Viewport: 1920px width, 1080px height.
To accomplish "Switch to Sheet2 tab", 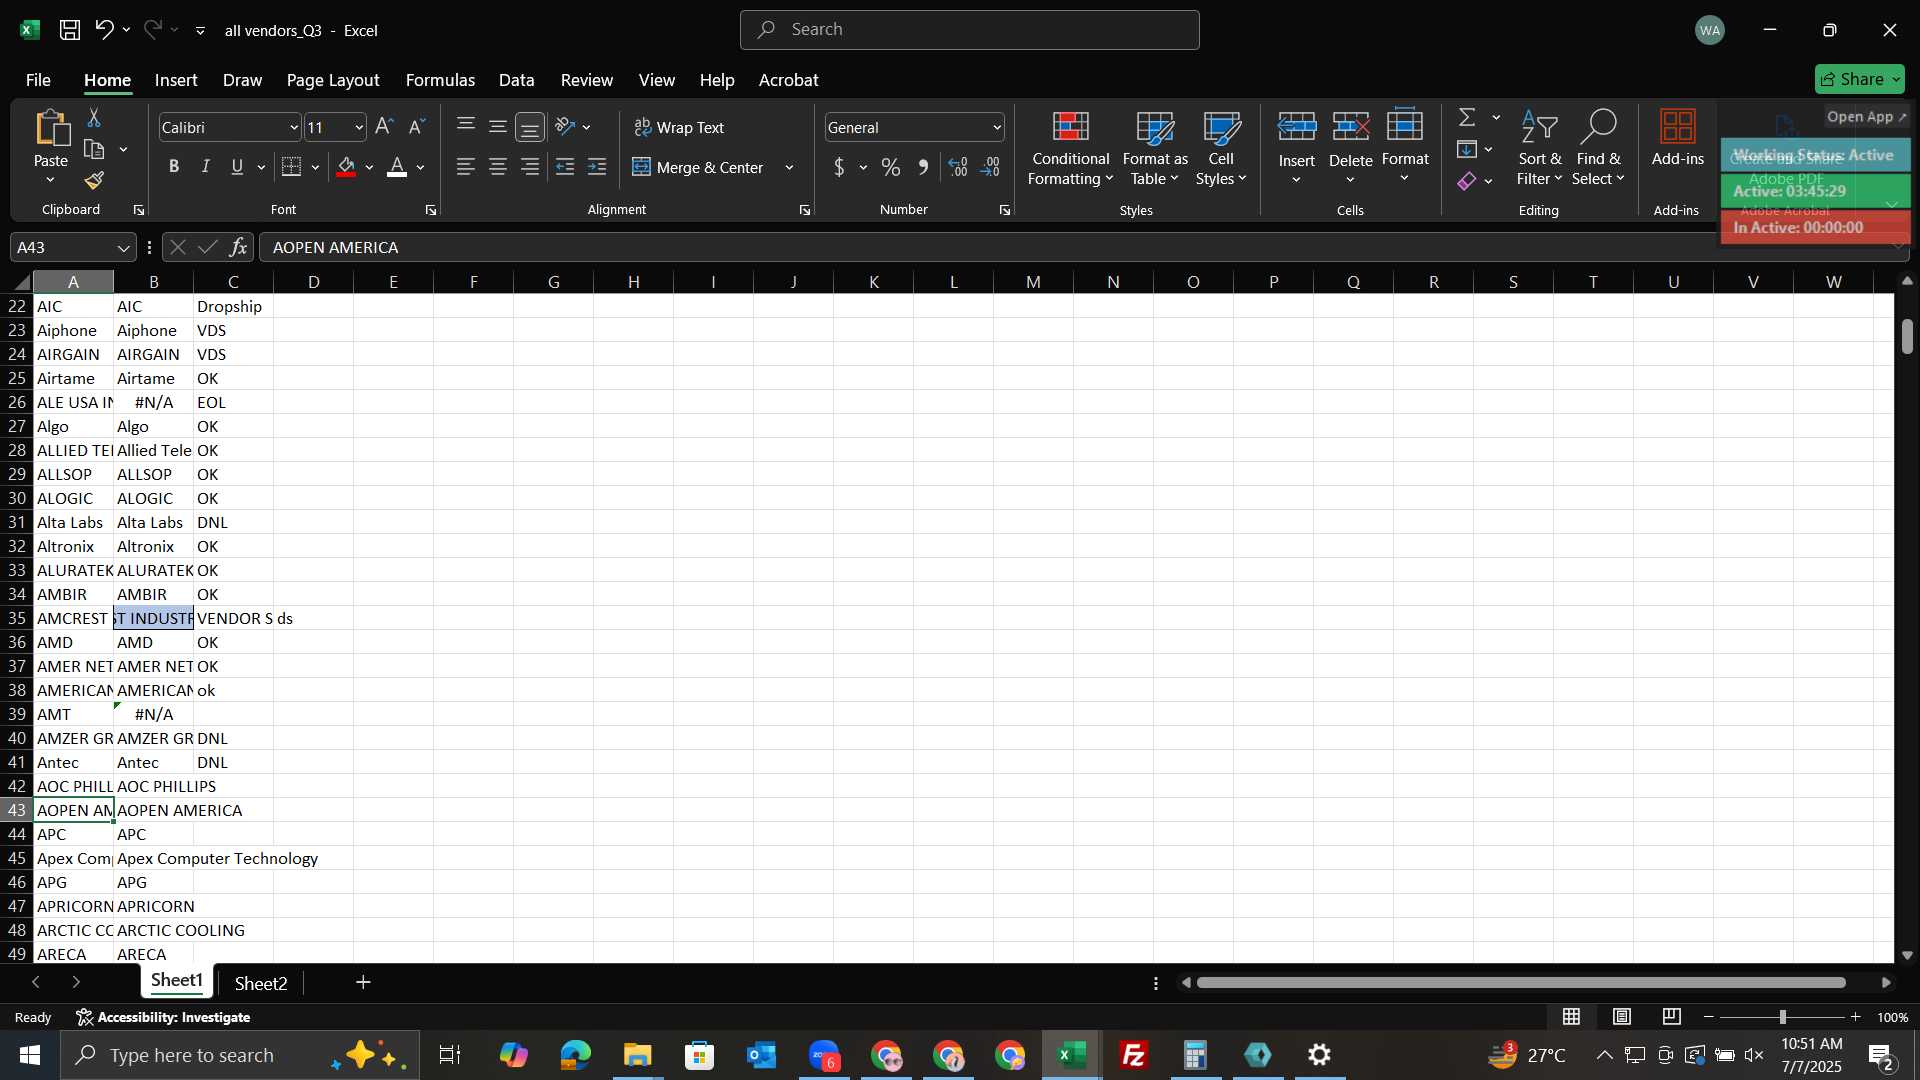I will click(261, 983).
